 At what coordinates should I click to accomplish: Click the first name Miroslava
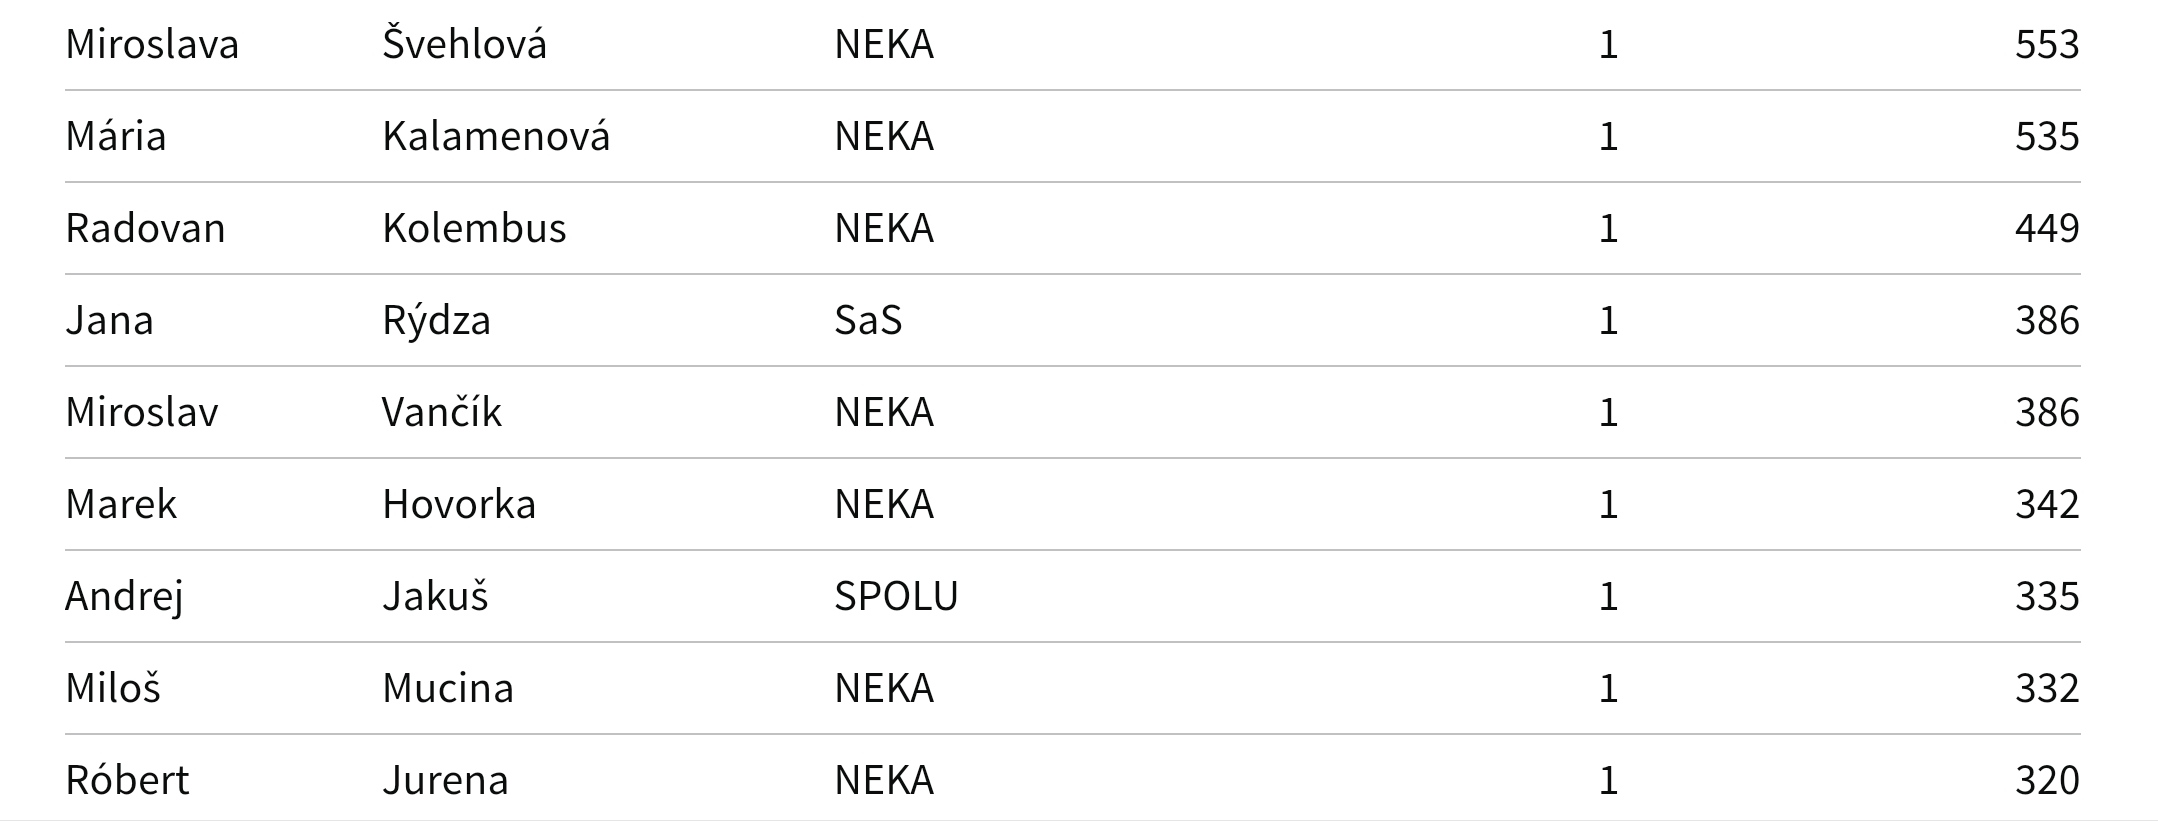pyautogui.click(x=152, y=45)
